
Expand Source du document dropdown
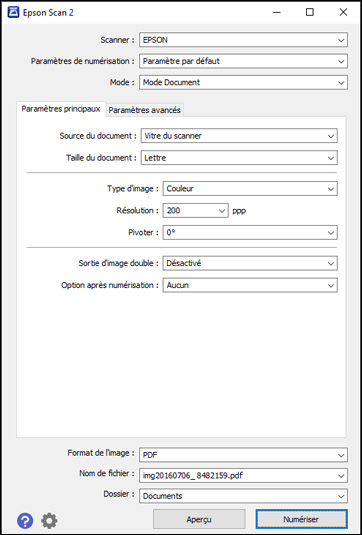(239, 136)
